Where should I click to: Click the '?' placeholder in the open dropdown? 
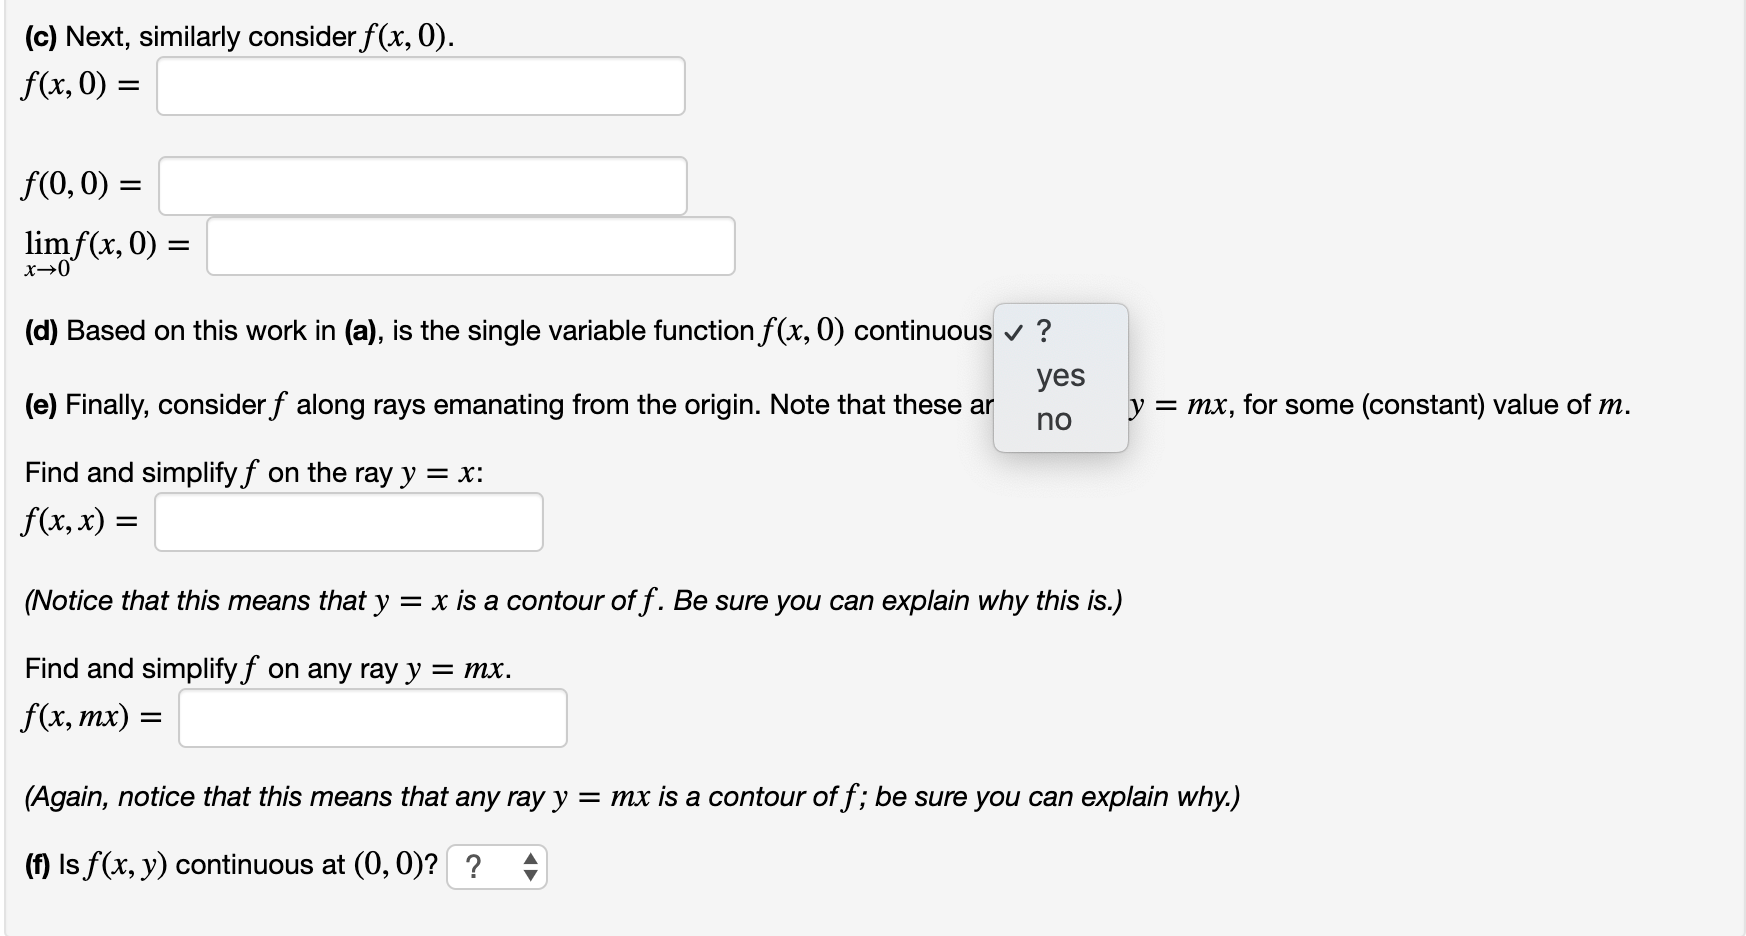(x=1043, y=332)
